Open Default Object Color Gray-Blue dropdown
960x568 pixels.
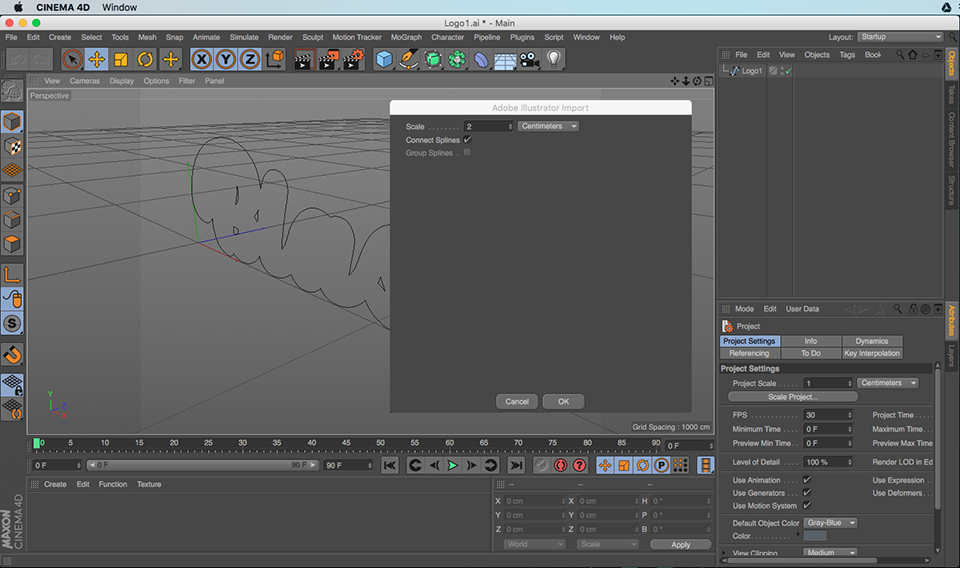830,523
